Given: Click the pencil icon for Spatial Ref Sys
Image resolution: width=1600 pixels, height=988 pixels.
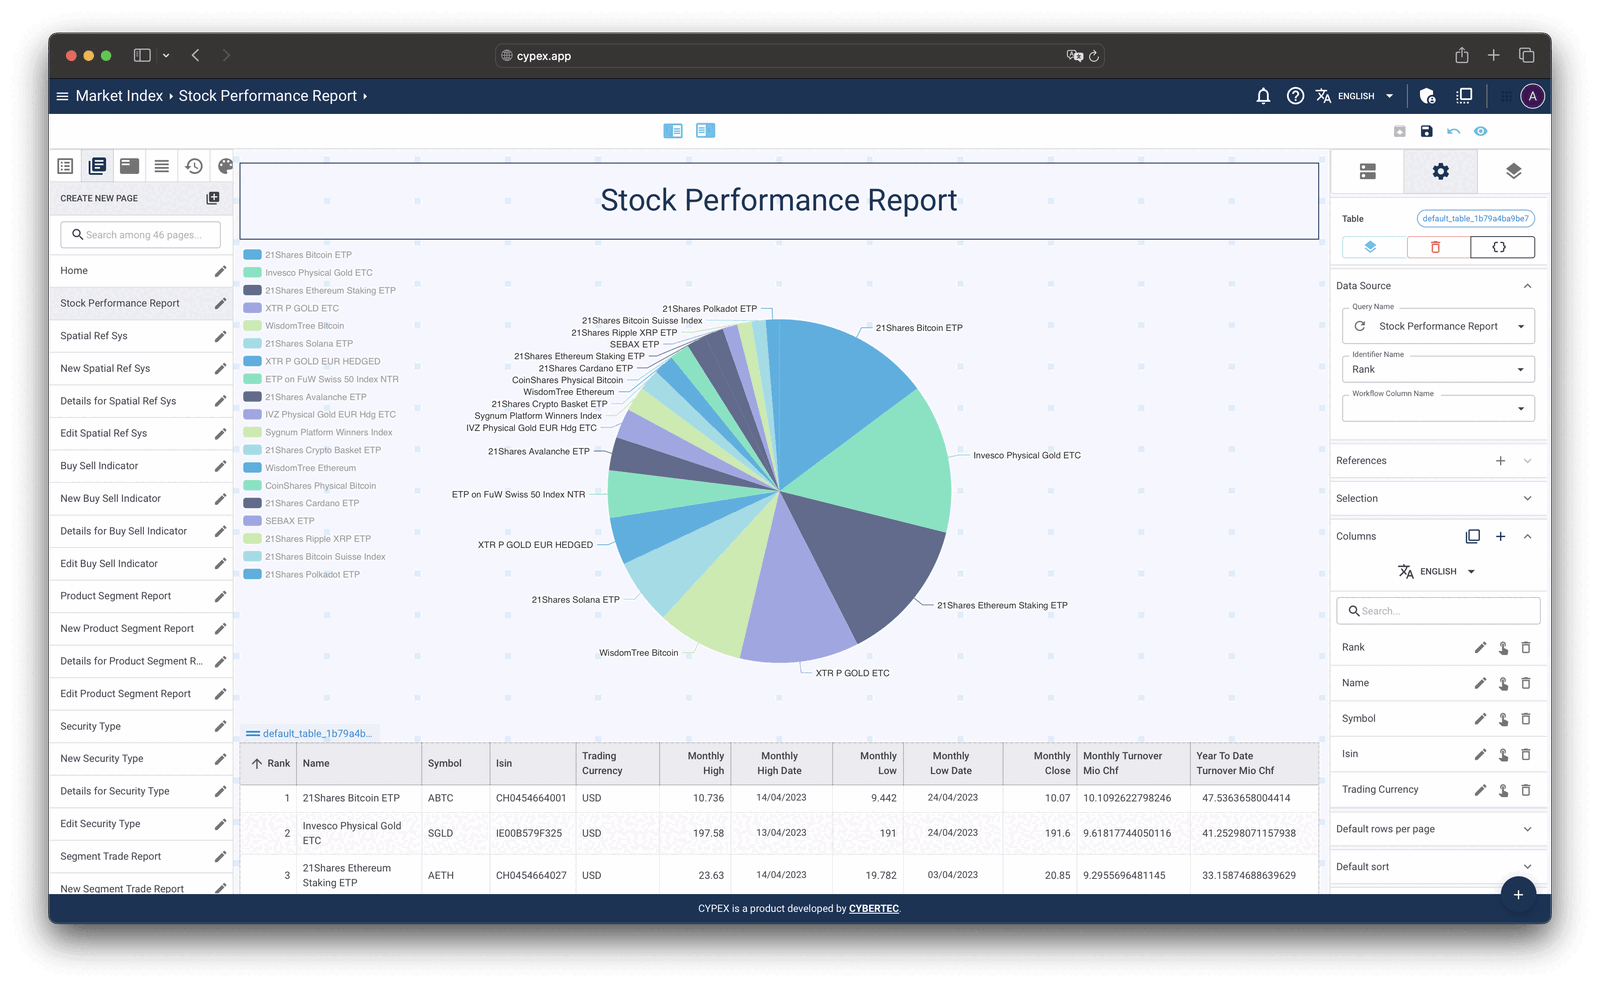Looking at the screenshot, I should (220, 336).
